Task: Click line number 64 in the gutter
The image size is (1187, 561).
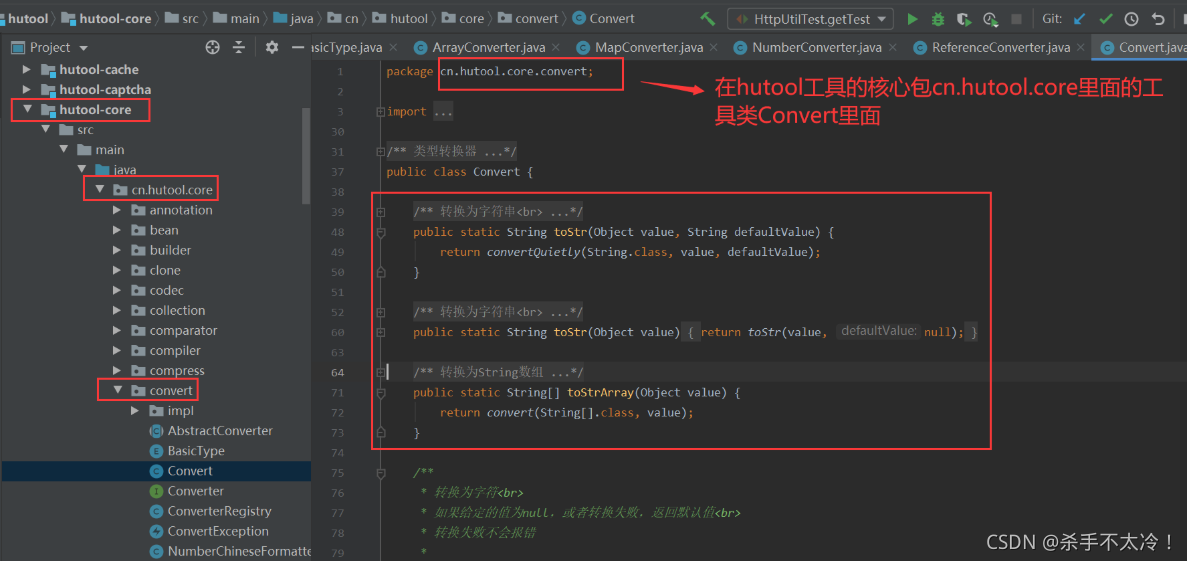Action: click(336, 372)
